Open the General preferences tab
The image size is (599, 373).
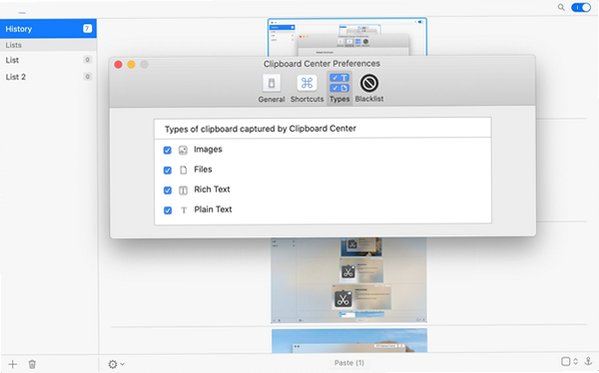point(271,88)
